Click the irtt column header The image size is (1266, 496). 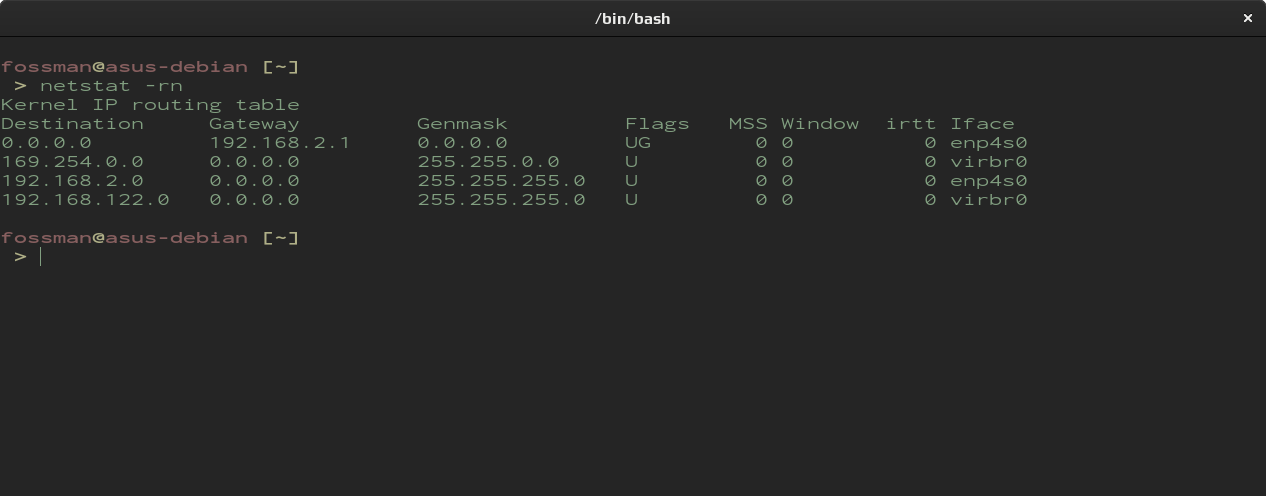tap(911, 124)
